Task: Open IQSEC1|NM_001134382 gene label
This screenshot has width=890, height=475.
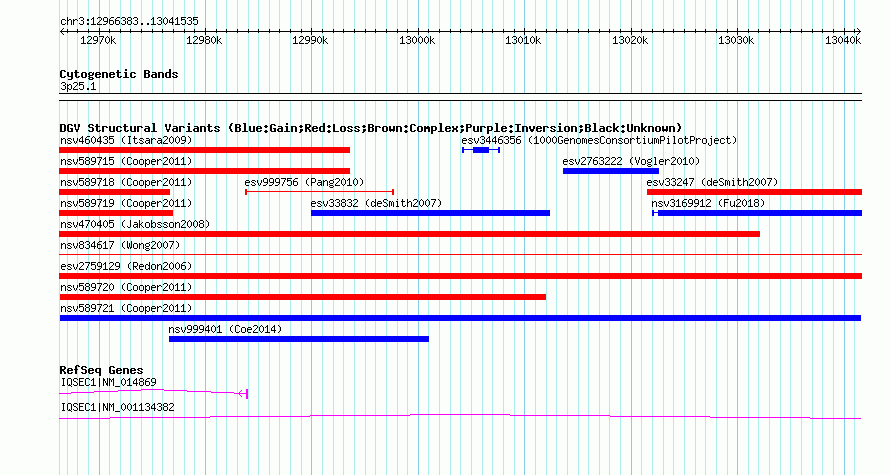Action: tap(117, 407)
